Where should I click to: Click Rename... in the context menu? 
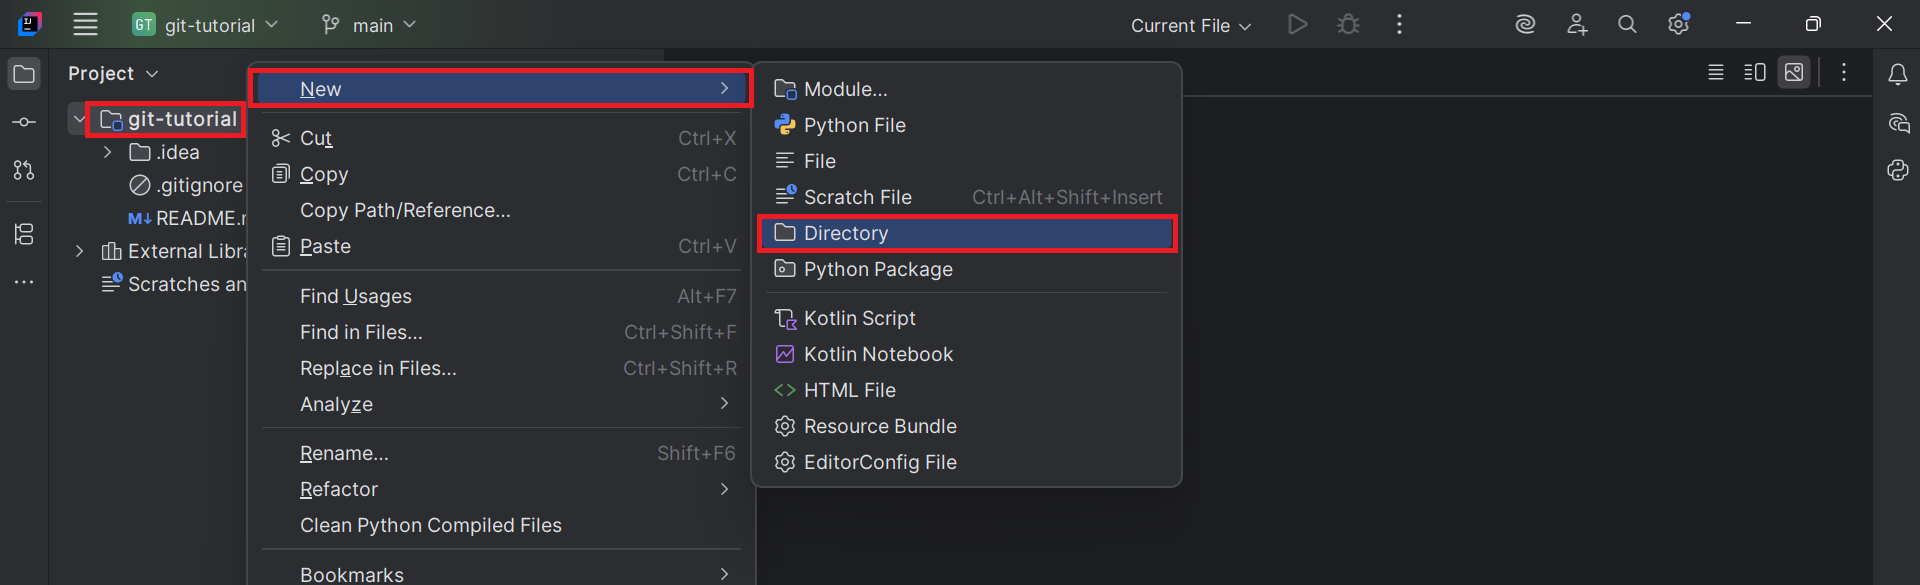(x=344, y=453)
